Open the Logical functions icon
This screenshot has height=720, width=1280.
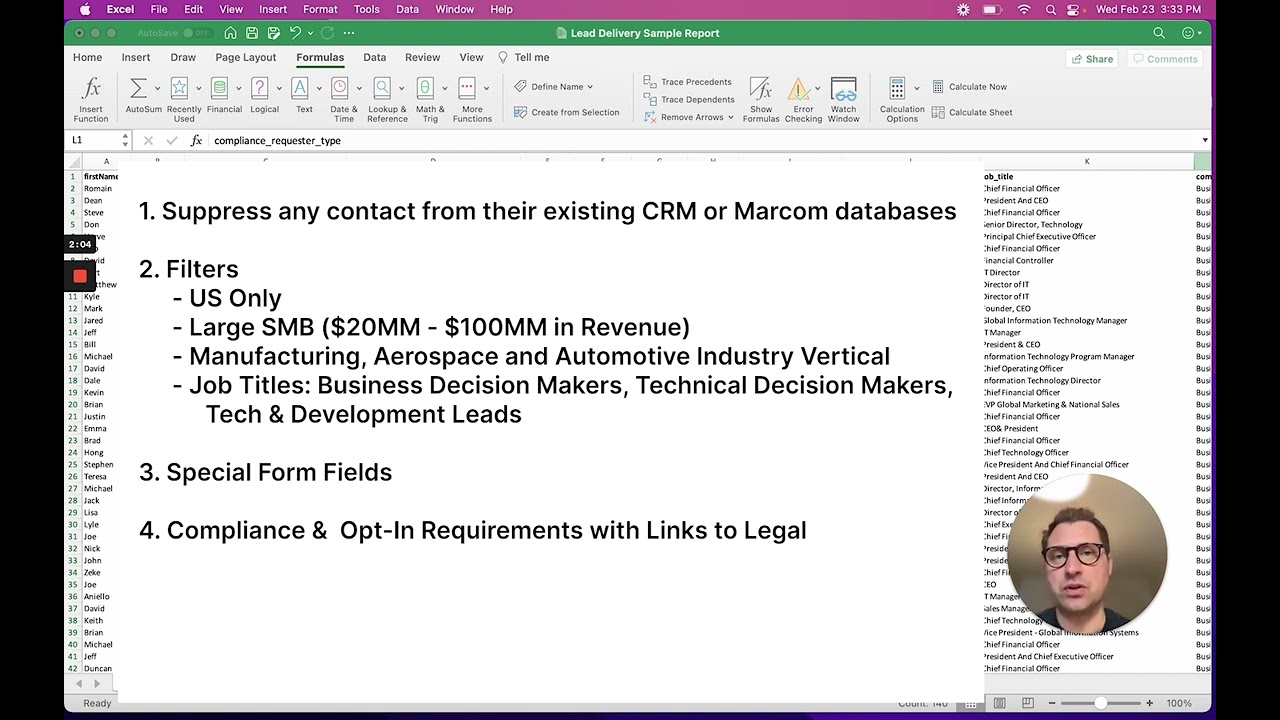point(260,89)
